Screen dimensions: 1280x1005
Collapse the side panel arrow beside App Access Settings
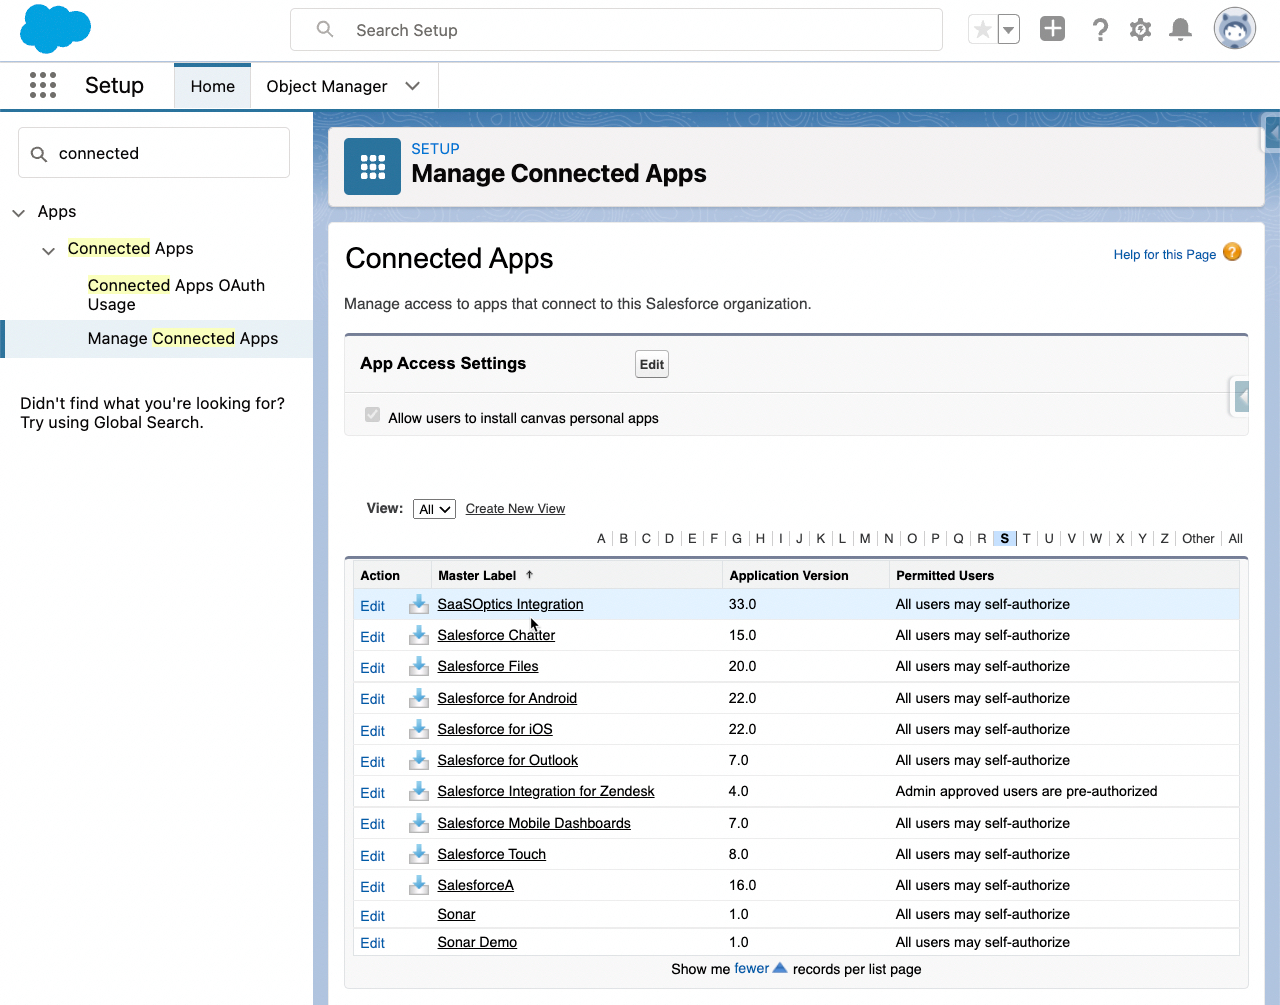(1241, 397)
